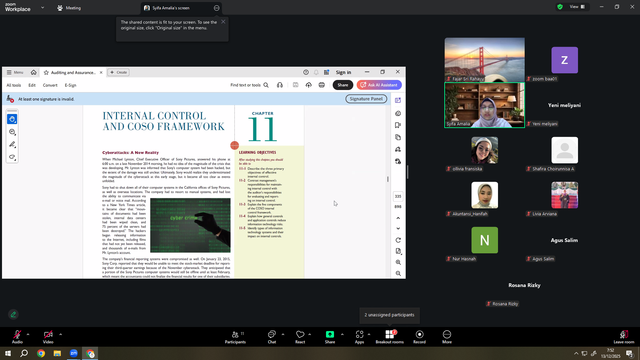Viewport: 640px width, 360px height.
Task: Open the Signature Panel
Action: [x=366, y=99]
